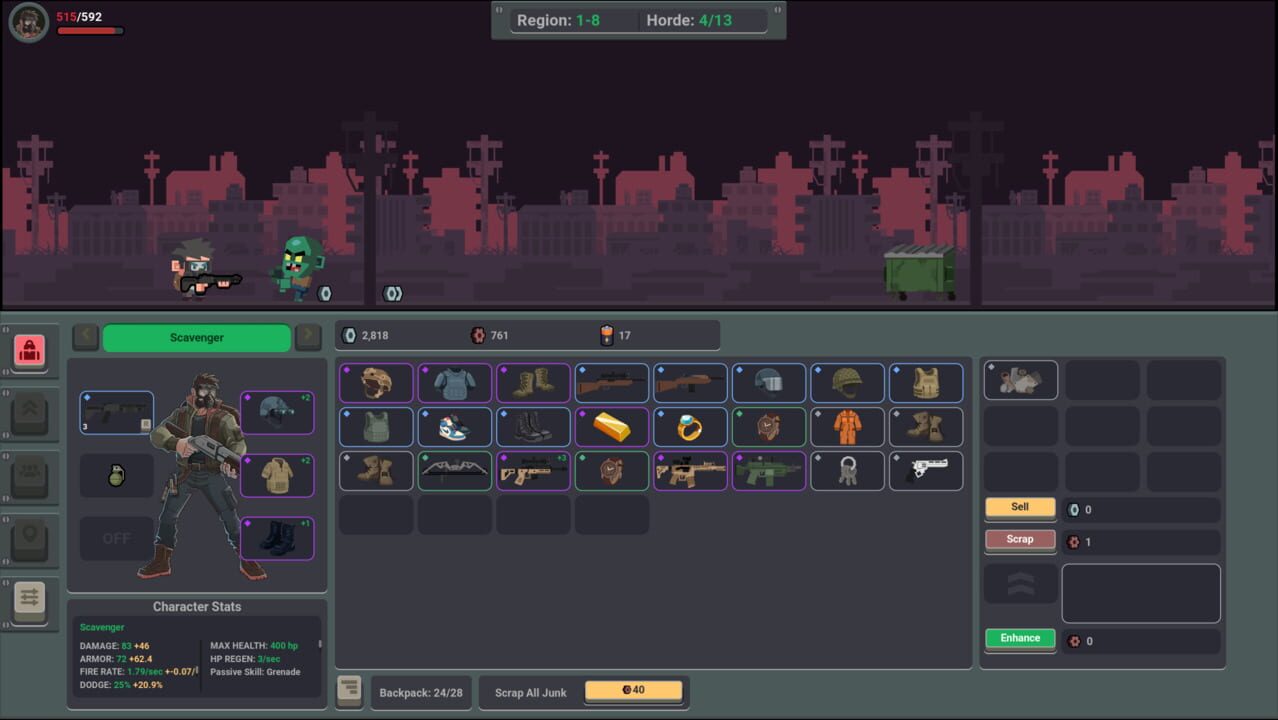Click the empty enhance item box
Screen dimensions: 1278x720
(x=1141, y=593)
